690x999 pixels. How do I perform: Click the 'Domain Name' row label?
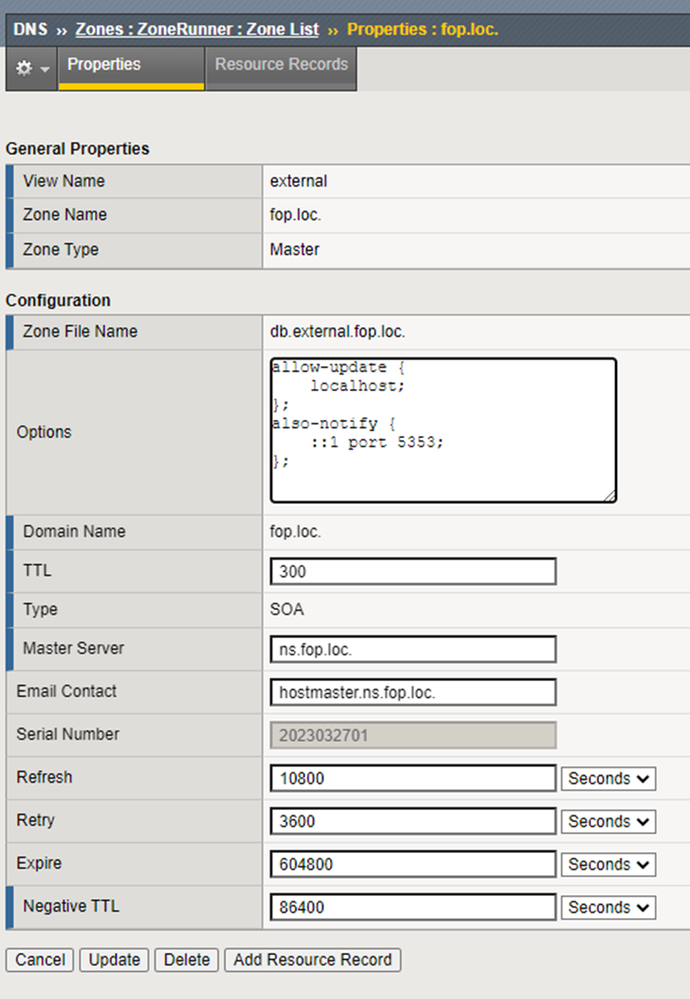[75, 531]
